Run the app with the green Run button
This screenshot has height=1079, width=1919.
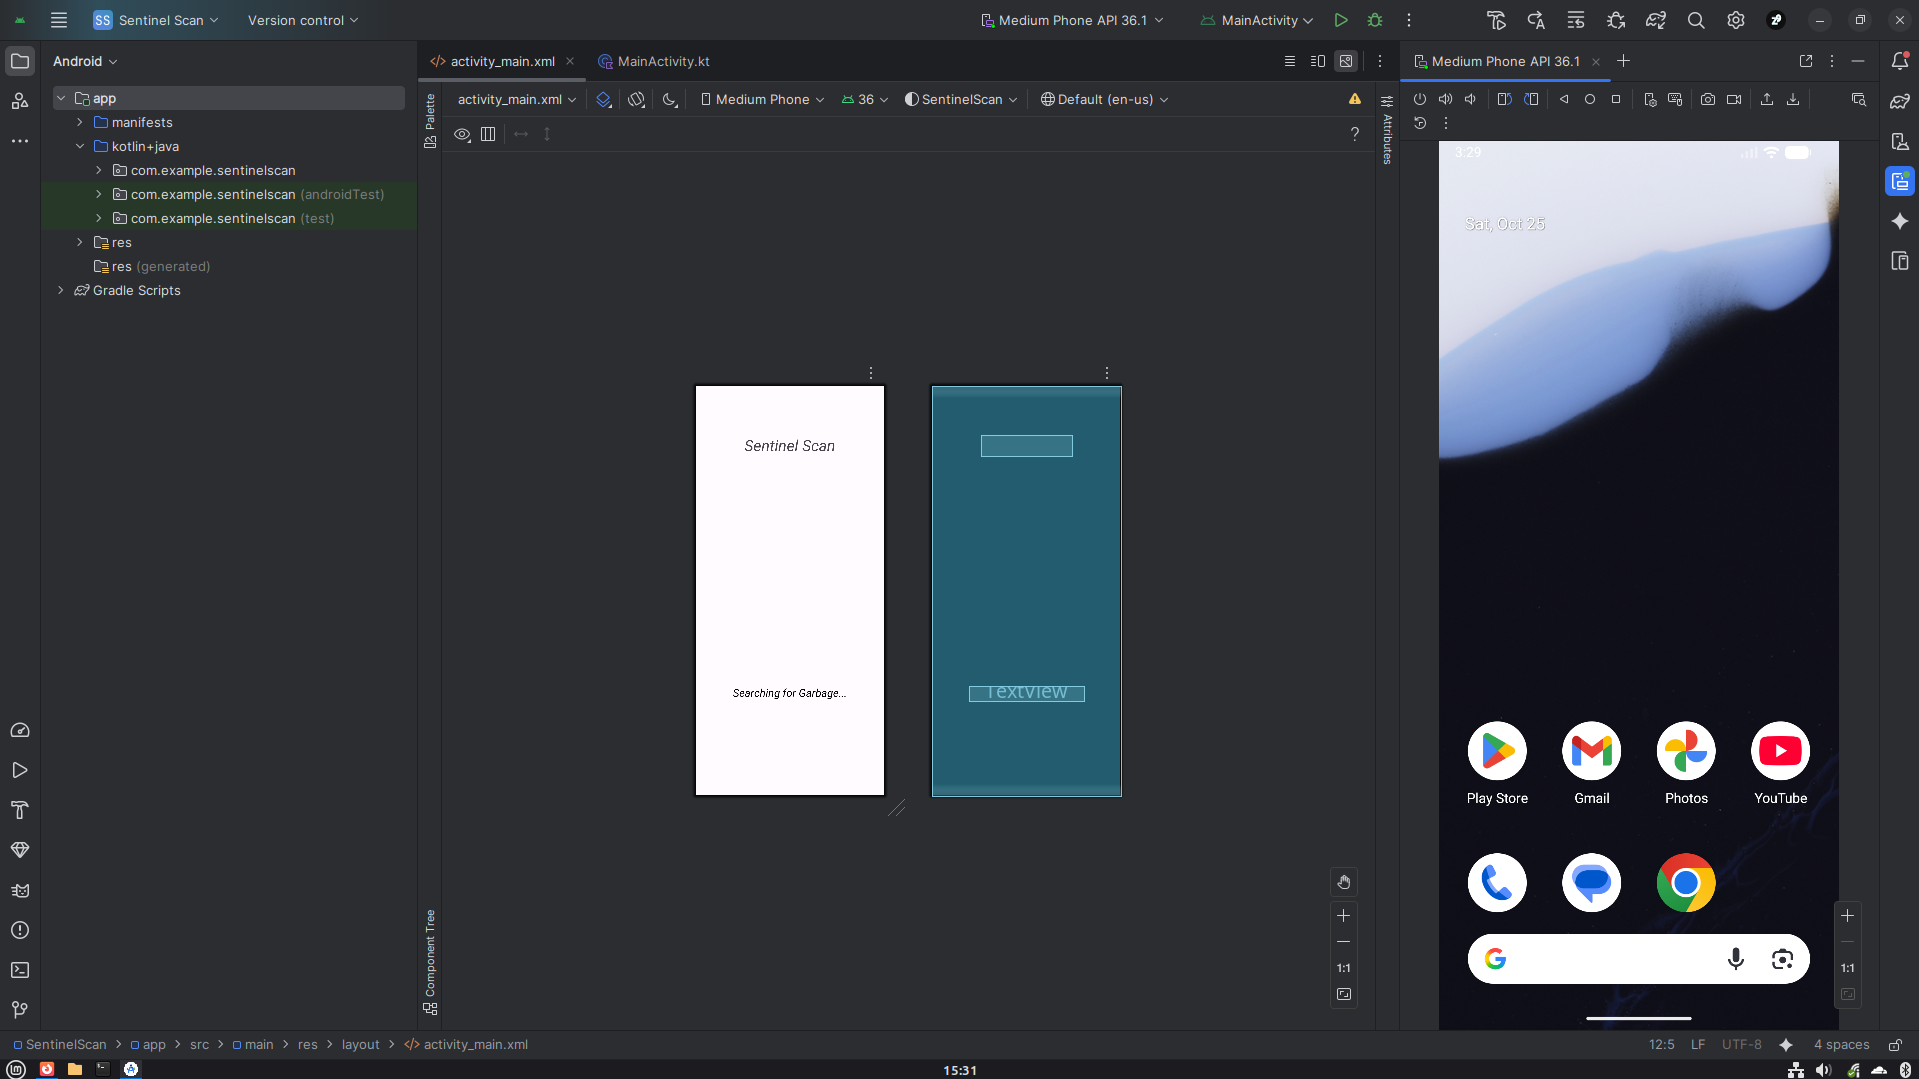(1341, 20)
